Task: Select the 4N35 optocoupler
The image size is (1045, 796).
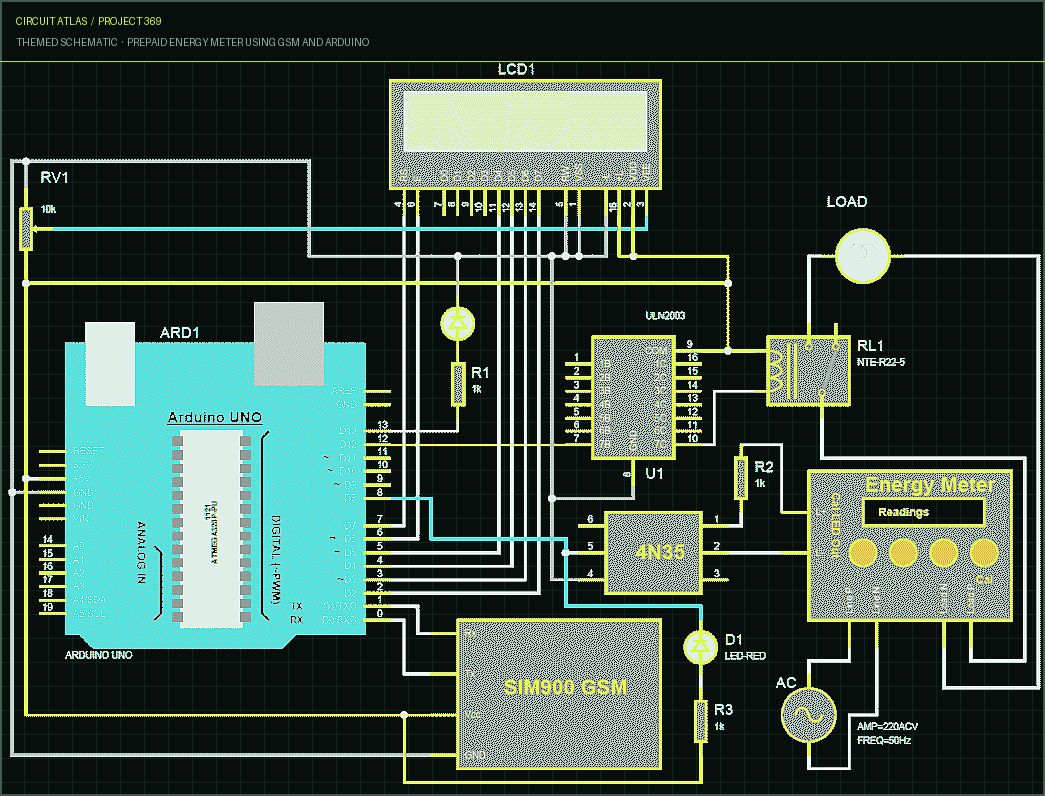Action: point(653,553)
